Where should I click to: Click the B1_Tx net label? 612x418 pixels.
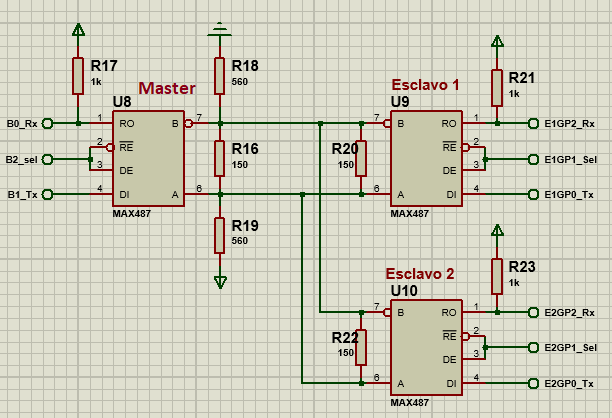[x=23, y=194]
